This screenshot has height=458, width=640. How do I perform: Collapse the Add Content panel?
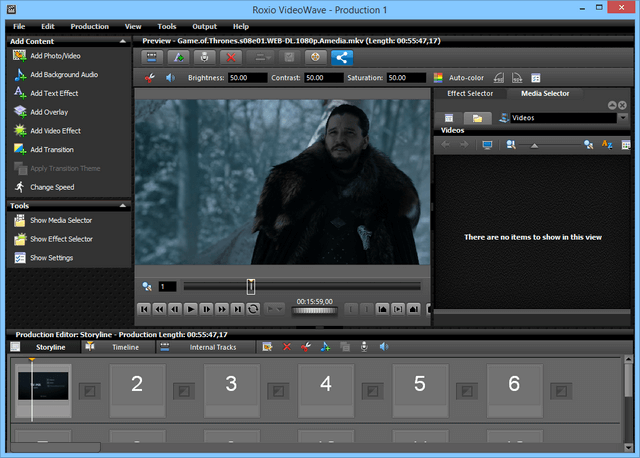coord(121,41)
